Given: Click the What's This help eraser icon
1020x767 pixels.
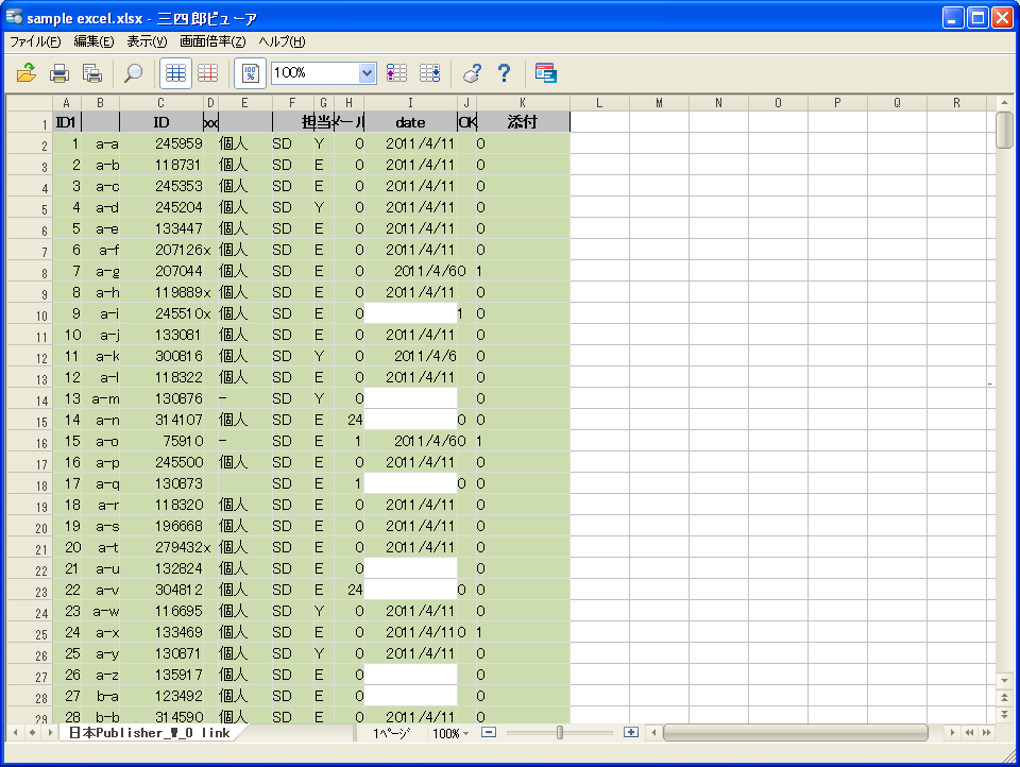Looking at the screenshot, I should coord(472,73).
